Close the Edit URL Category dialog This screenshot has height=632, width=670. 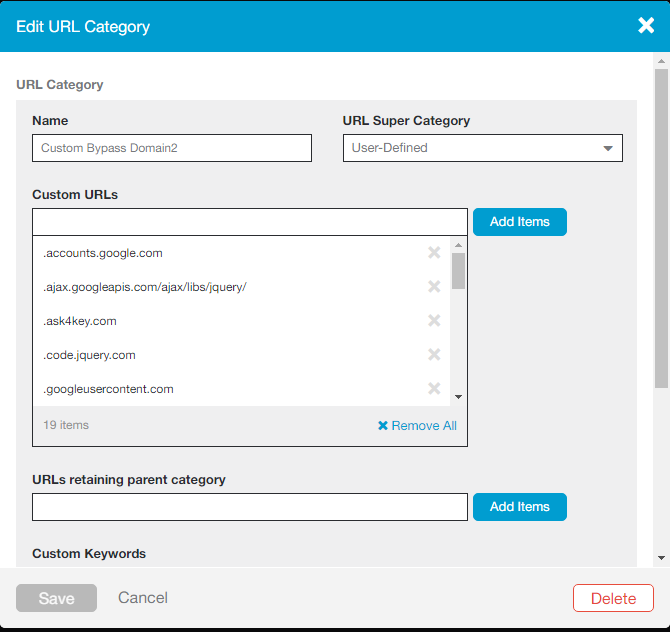click(646, 26)
